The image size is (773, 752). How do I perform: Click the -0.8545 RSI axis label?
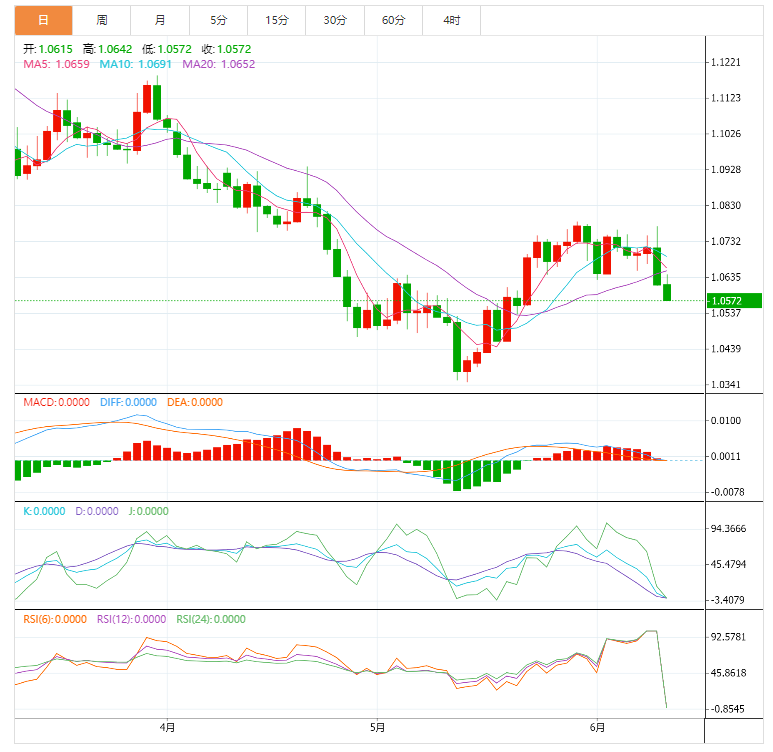[727, 709]
